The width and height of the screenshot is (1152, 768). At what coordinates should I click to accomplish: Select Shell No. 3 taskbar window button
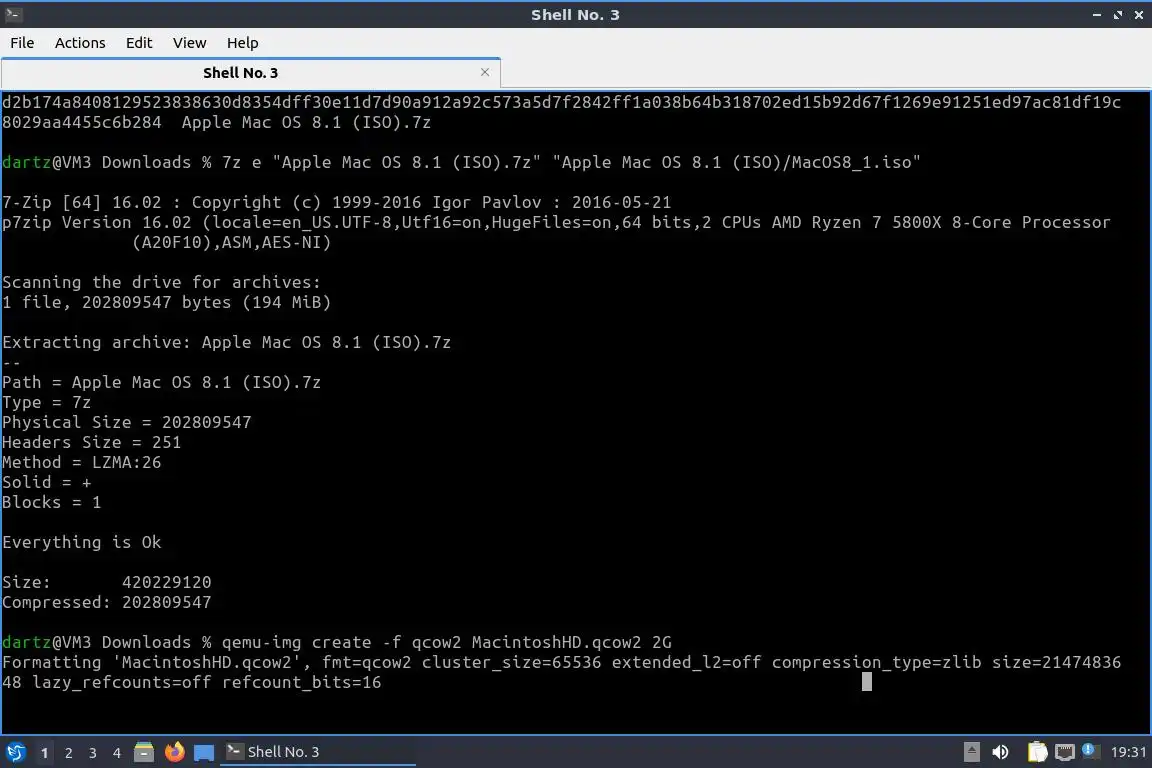click(317, 752)
